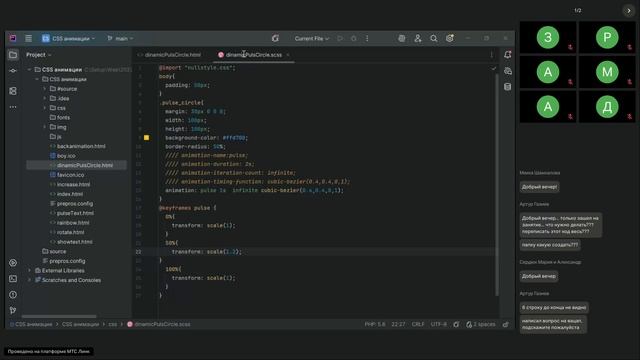Open the Project tool window icon
Screen dimensions: 640x360
tap(13, 55)
